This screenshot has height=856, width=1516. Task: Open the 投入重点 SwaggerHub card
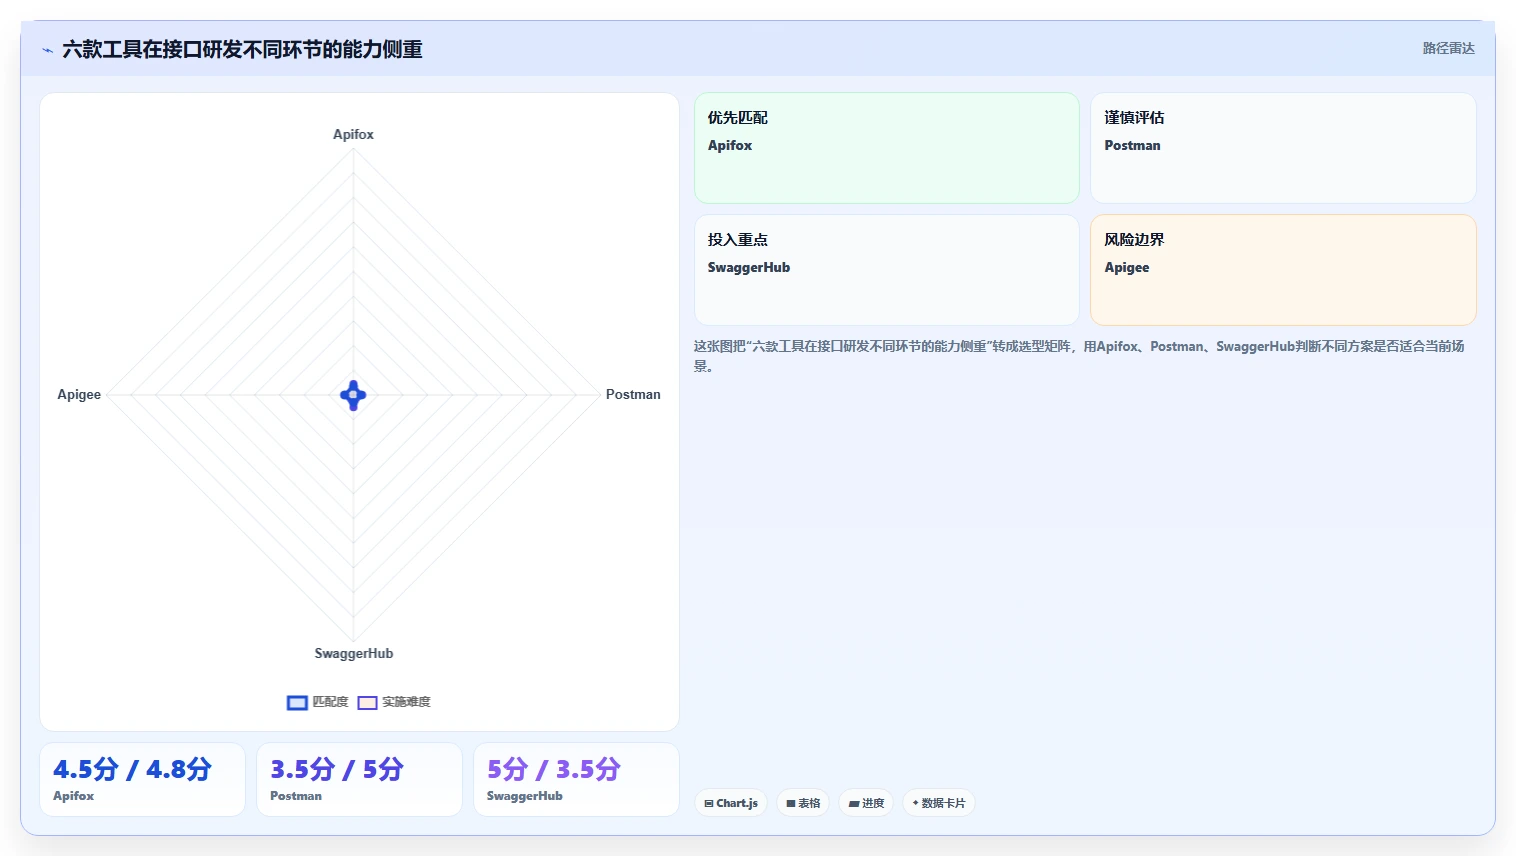coord(887,270)
